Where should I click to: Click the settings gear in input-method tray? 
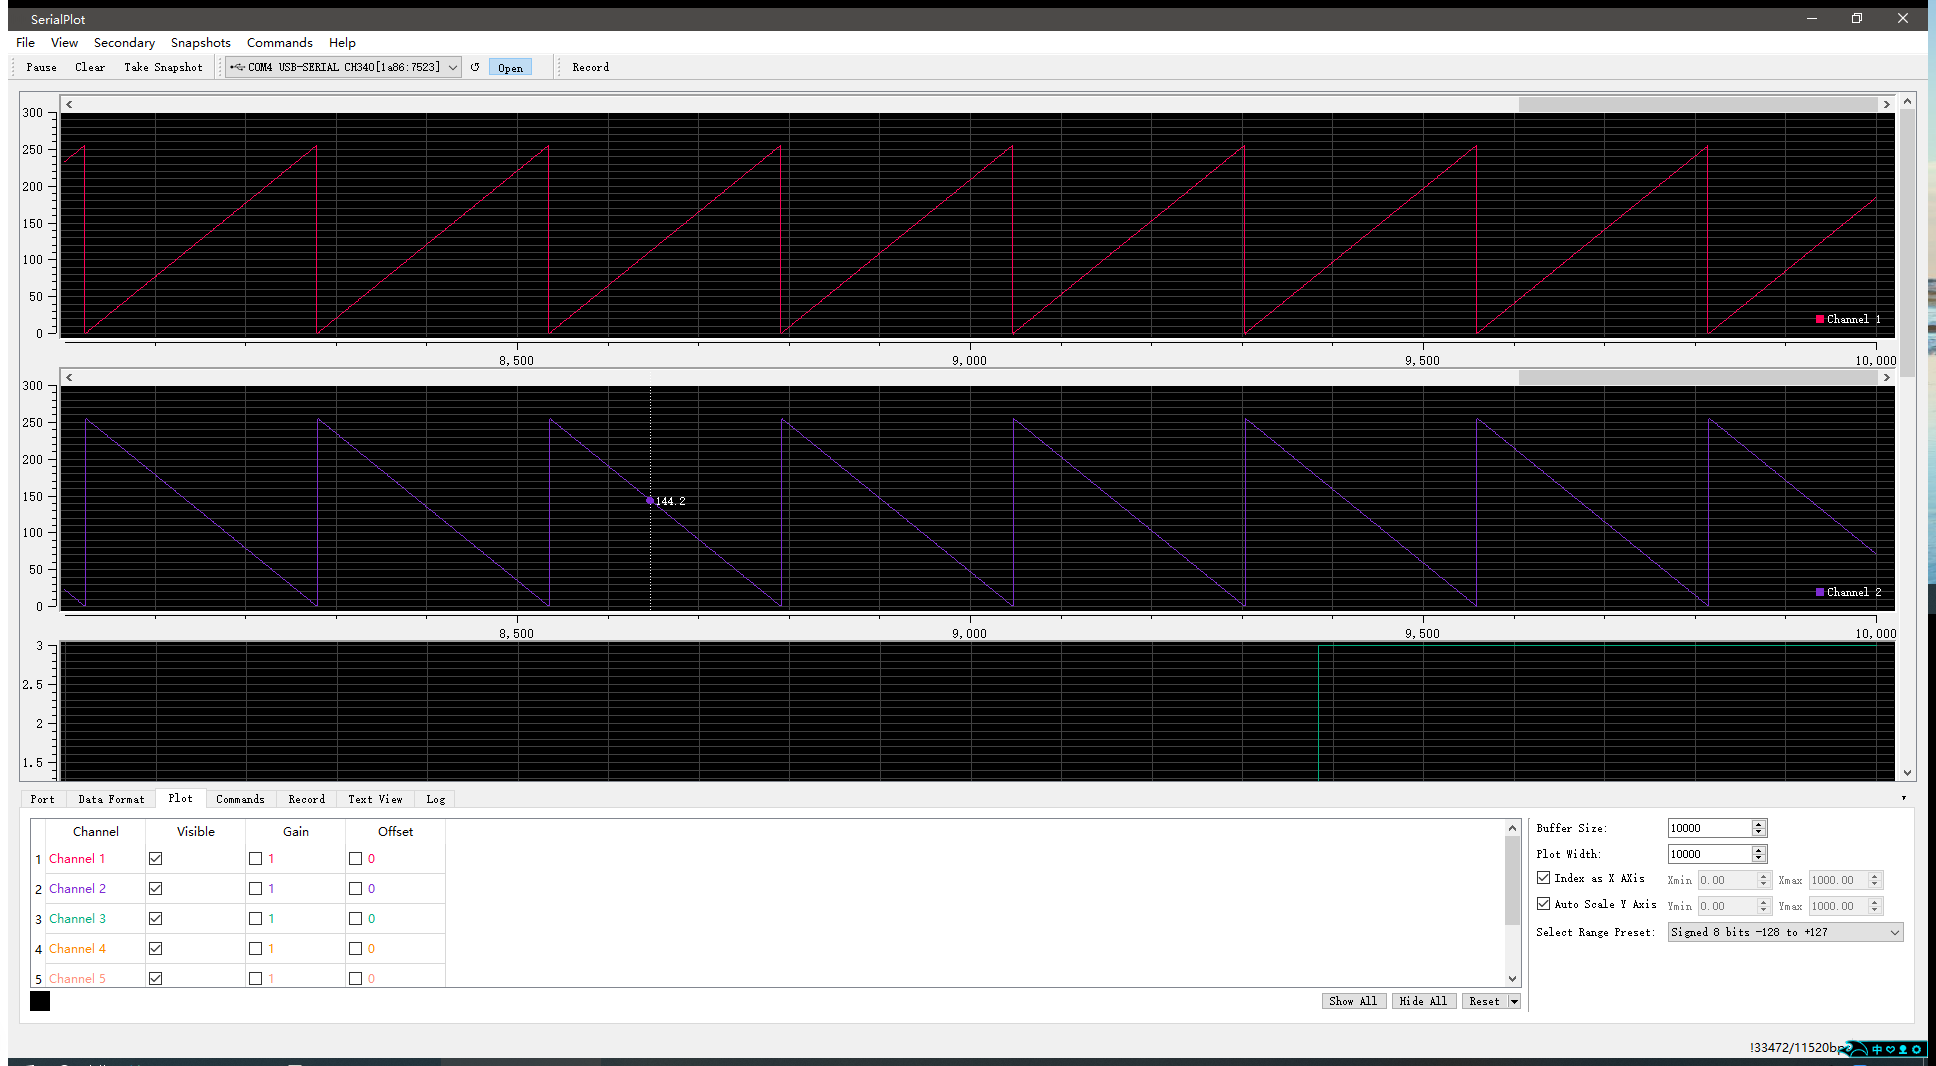point(1916,1049)
